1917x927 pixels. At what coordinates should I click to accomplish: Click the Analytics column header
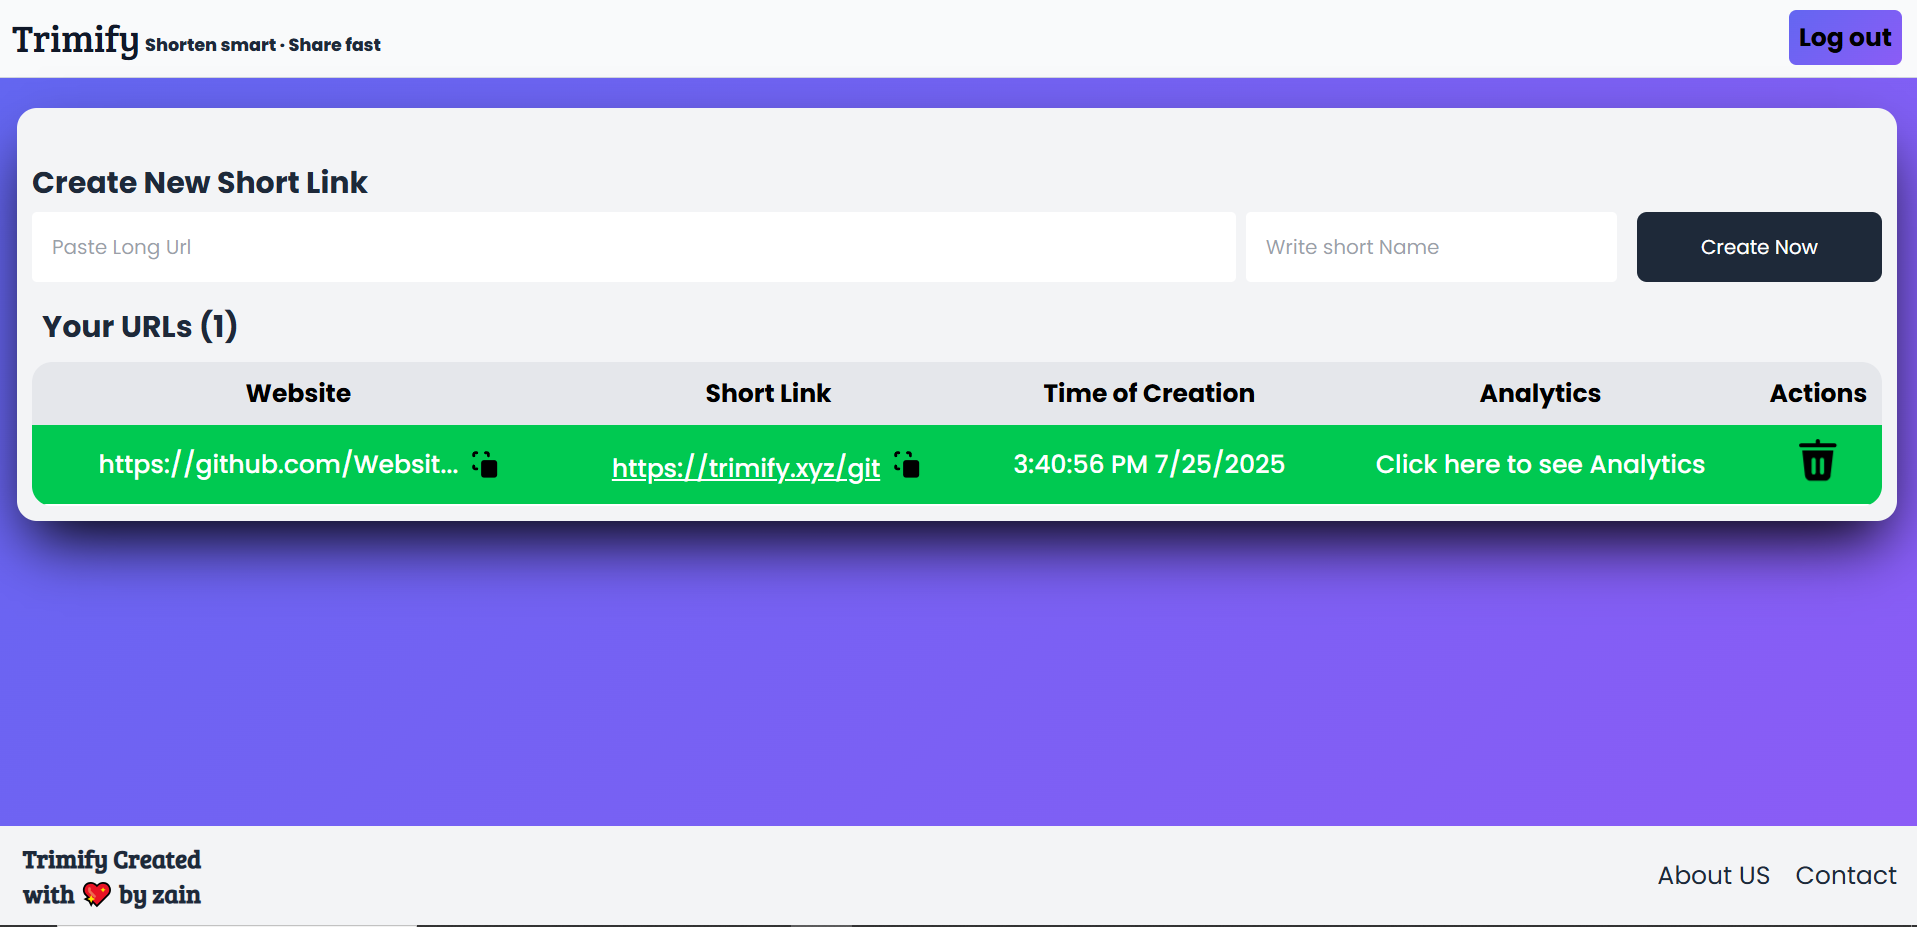pos(1540,394)
